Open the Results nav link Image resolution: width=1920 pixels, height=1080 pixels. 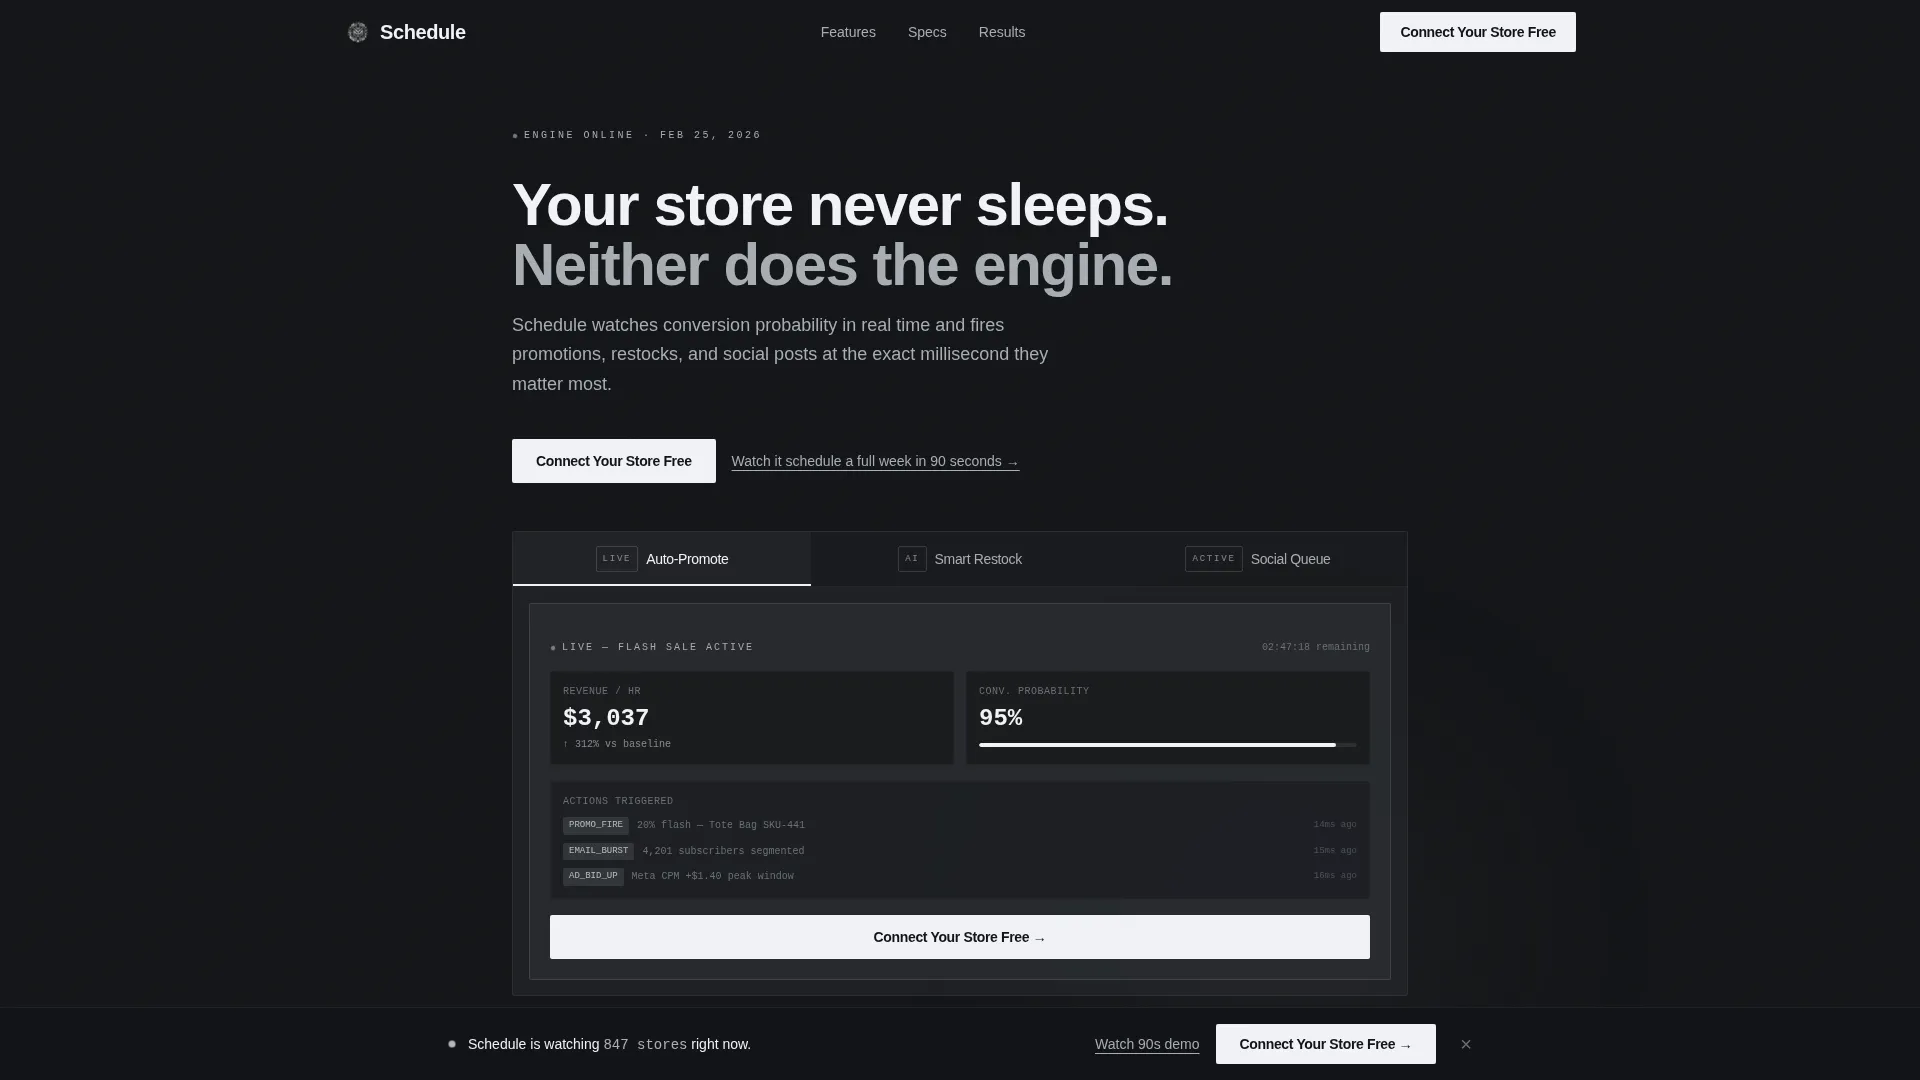tap(1002, 32)
